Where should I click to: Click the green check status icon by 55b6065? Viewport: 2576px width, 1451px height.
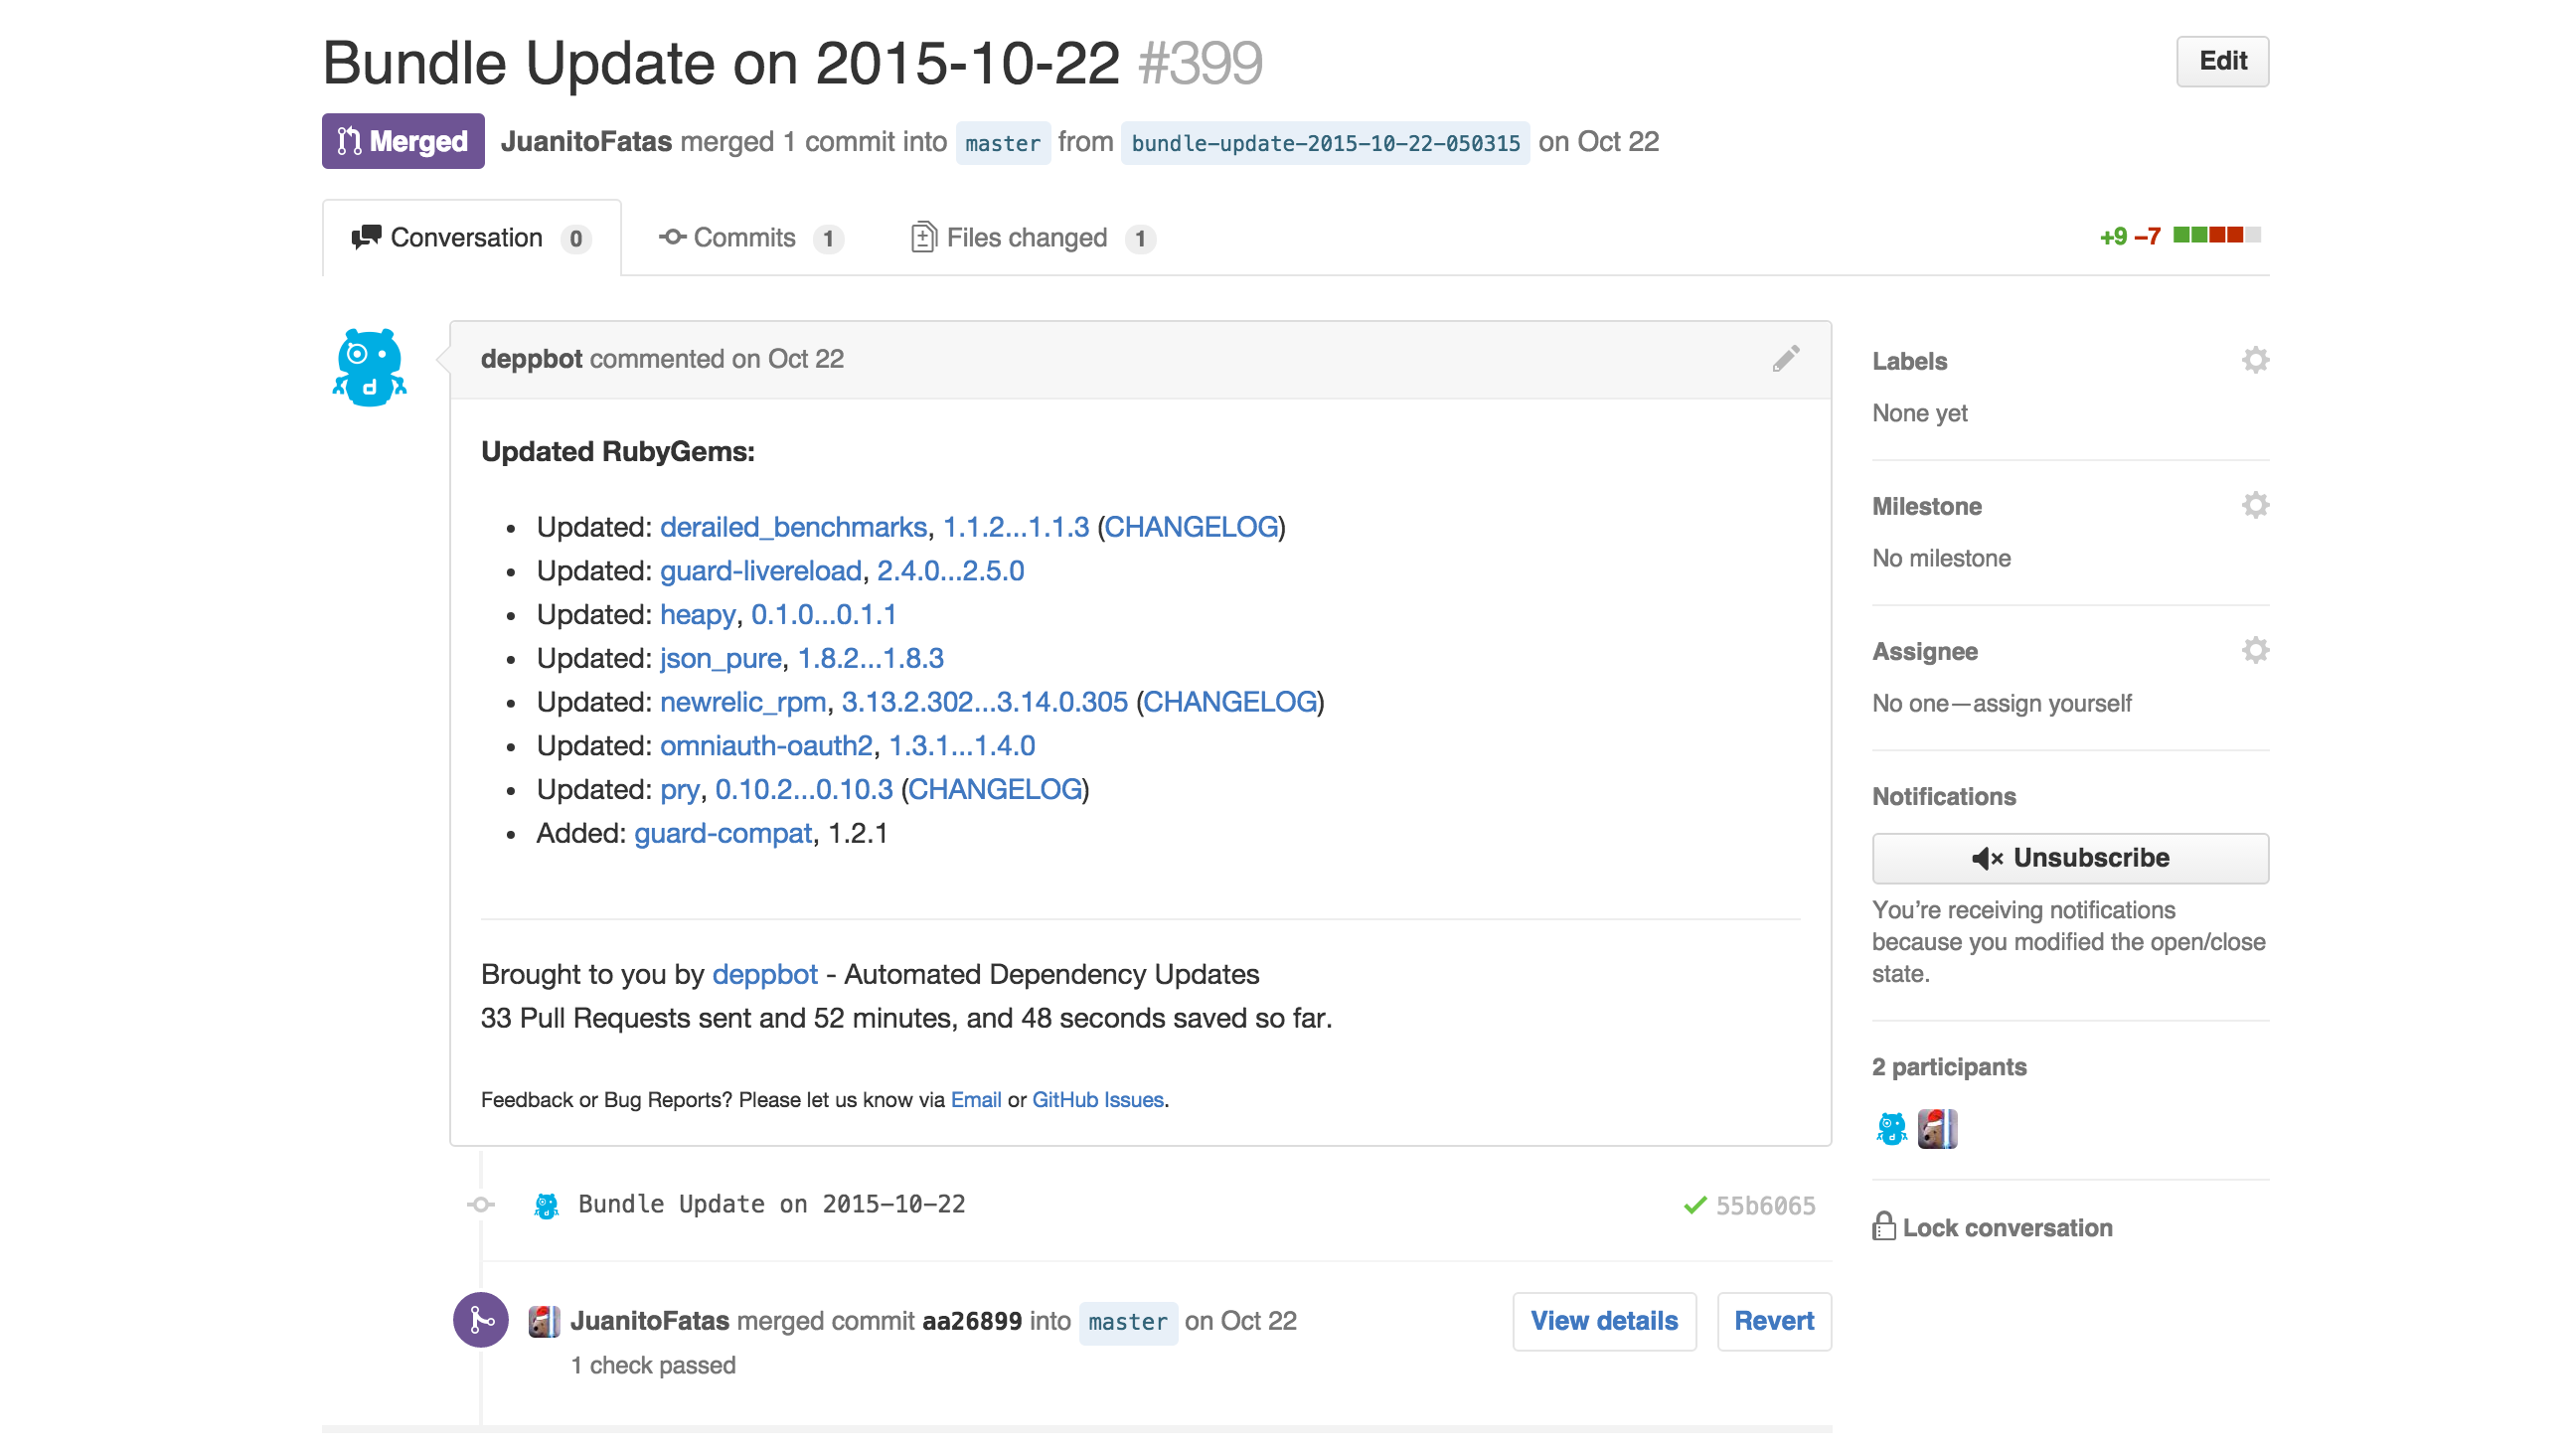click(x=1695, y=1205)
